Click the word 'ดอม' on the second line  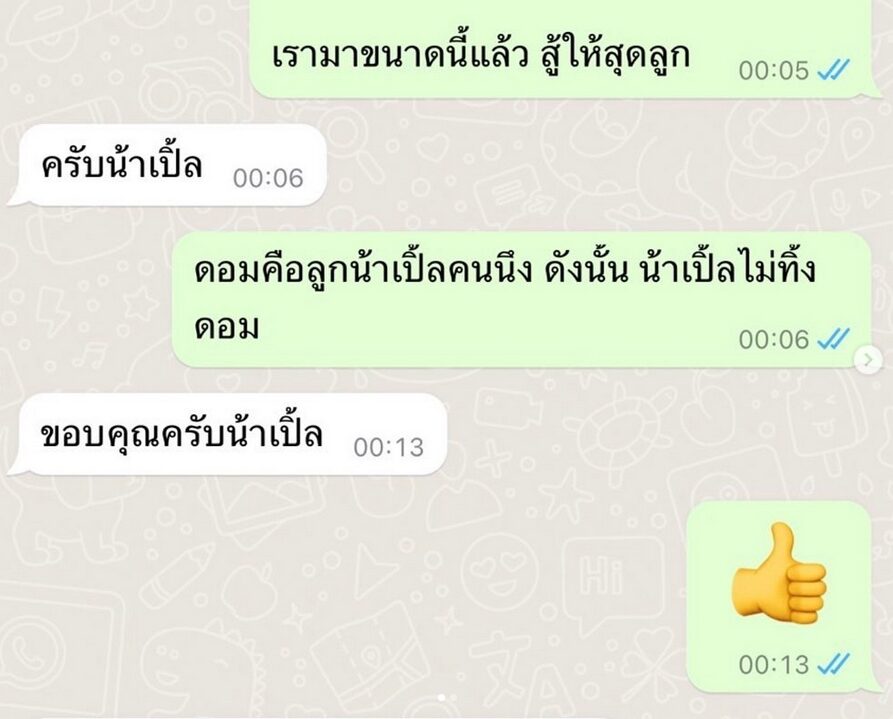[227, 327]
